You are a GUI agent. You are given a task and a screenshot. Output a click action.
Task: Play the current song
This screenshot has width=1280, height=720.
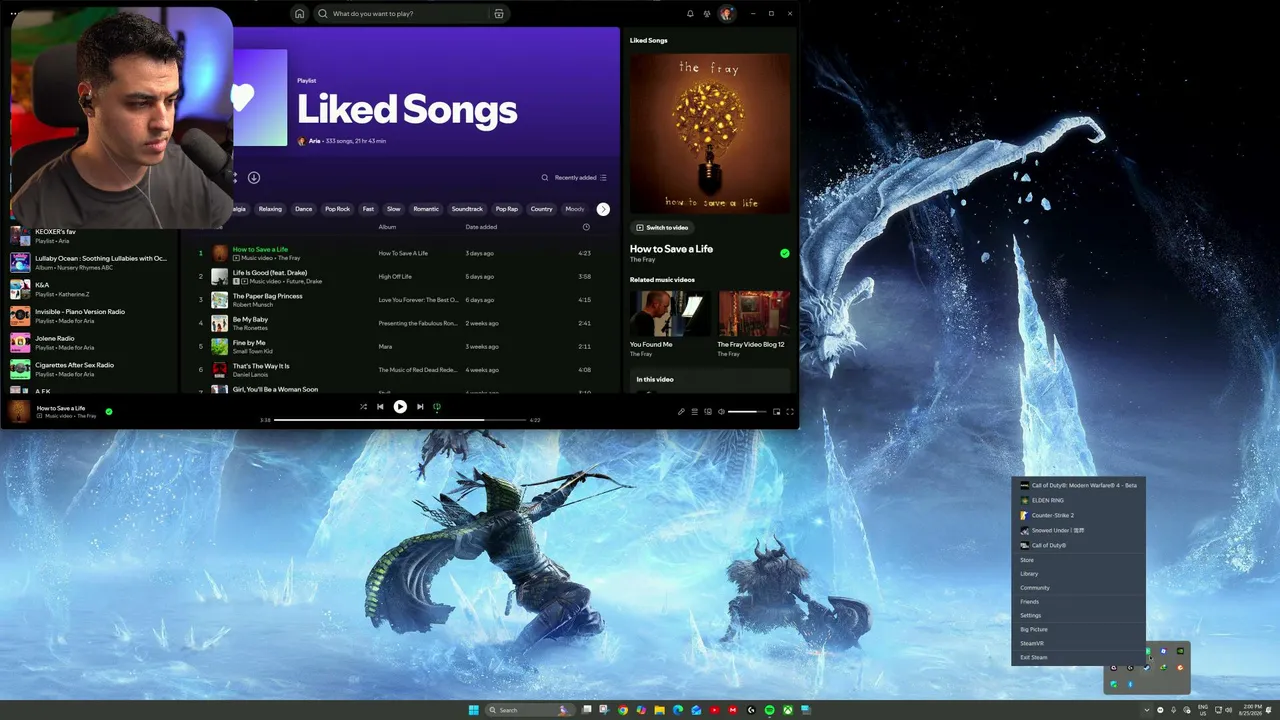coord(400,407)
